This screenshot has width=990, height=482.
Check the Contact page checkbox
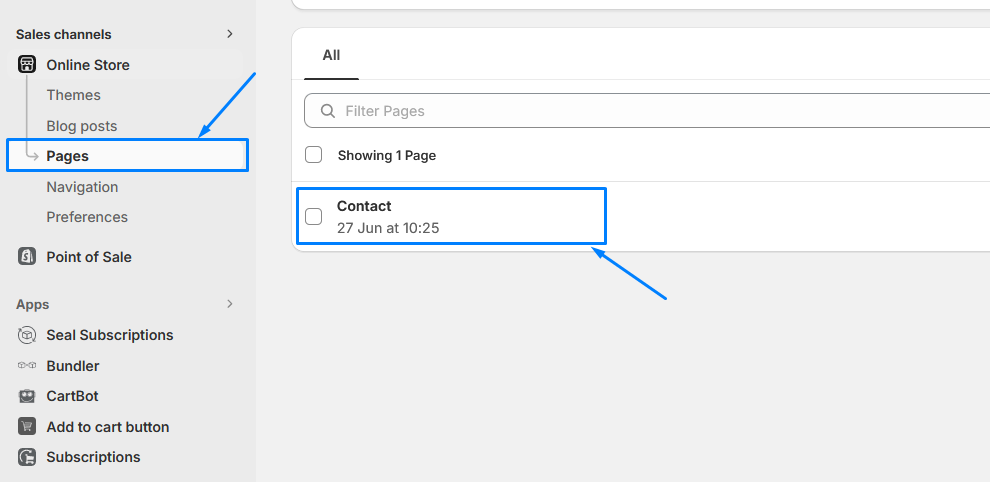(314, 216)
